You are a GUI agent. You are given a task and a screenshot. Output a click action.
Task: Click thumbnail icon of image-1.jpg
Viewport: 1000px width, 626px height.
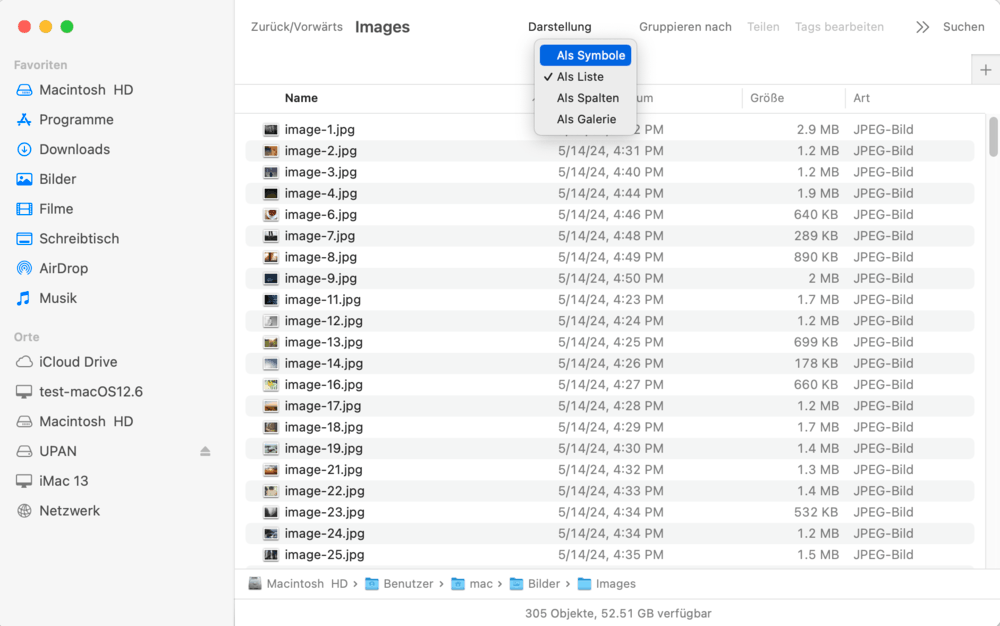tap(271, 129)
